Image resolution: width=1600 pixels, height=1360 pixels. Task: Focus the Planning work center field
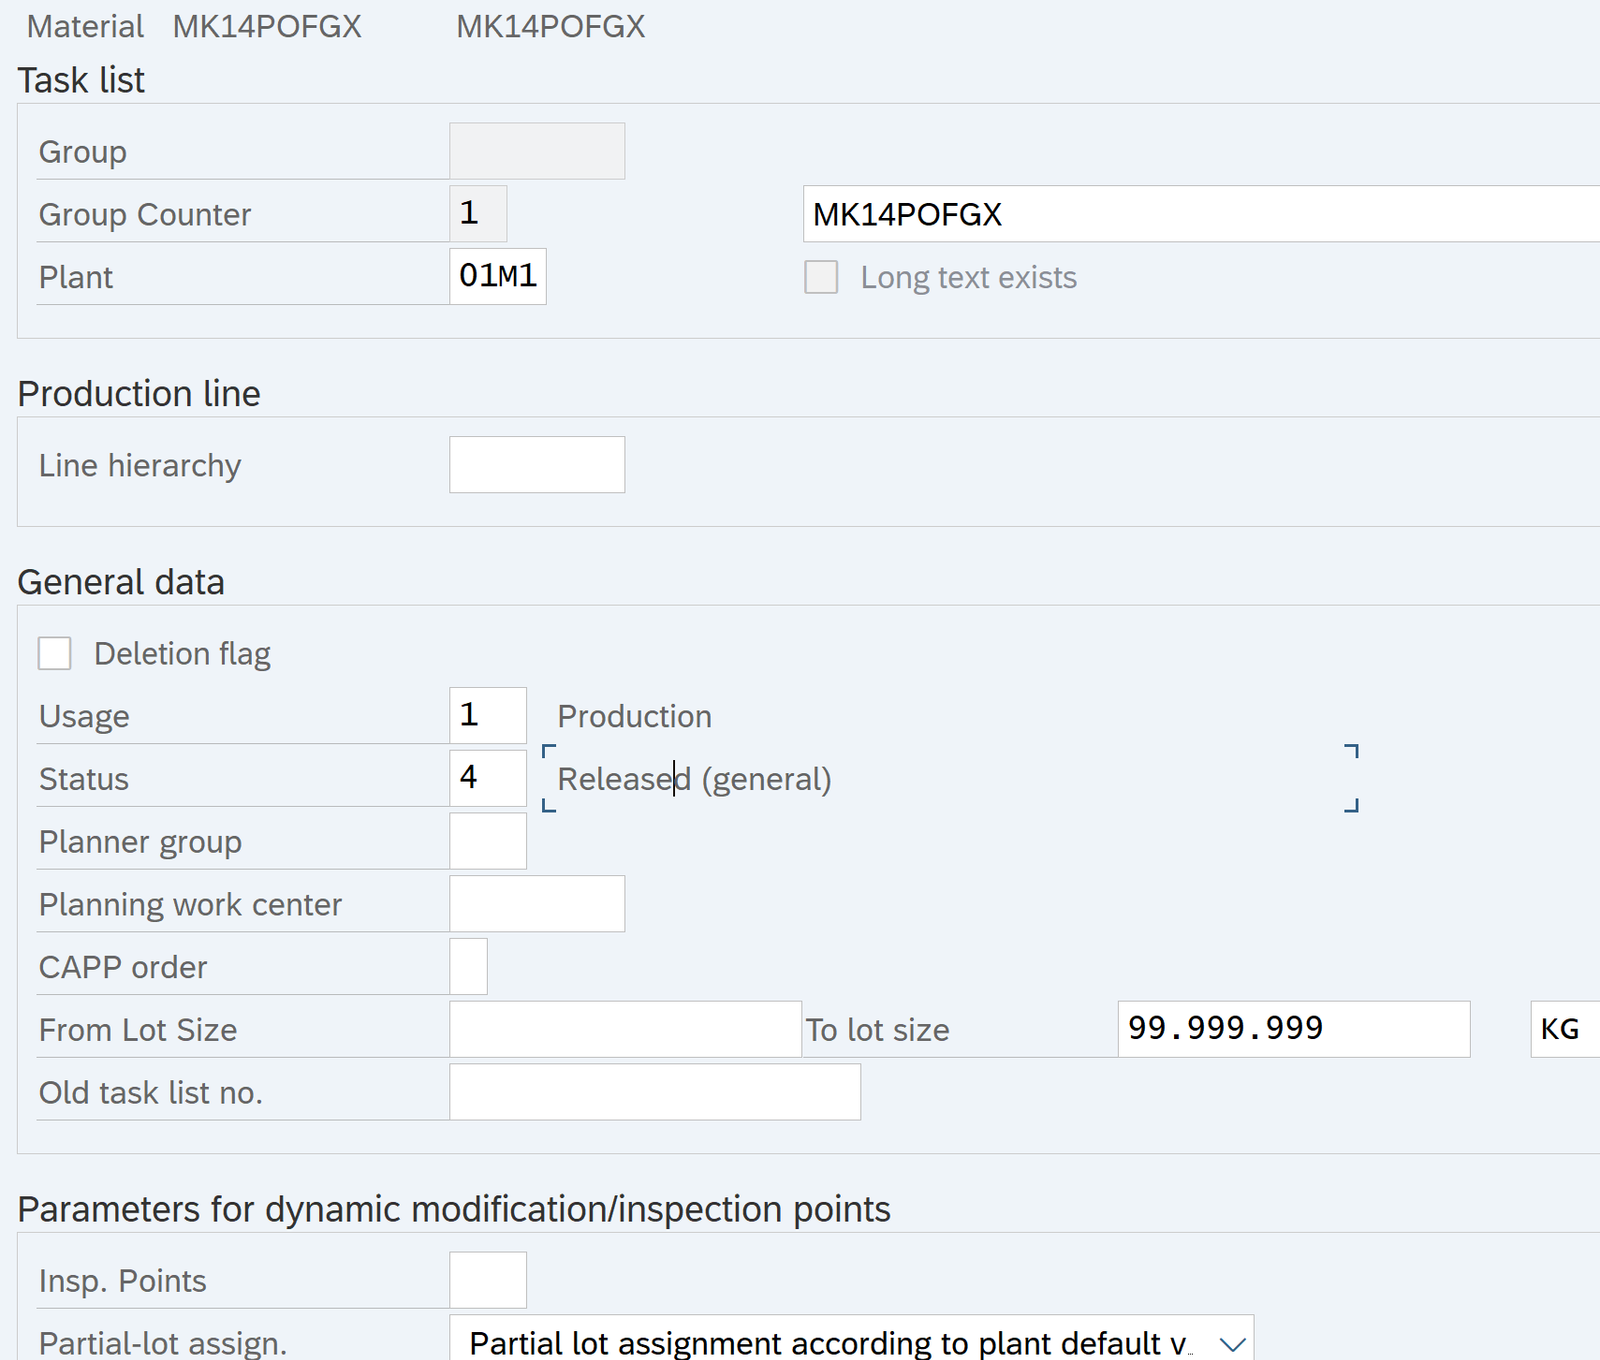click(537, 904)
